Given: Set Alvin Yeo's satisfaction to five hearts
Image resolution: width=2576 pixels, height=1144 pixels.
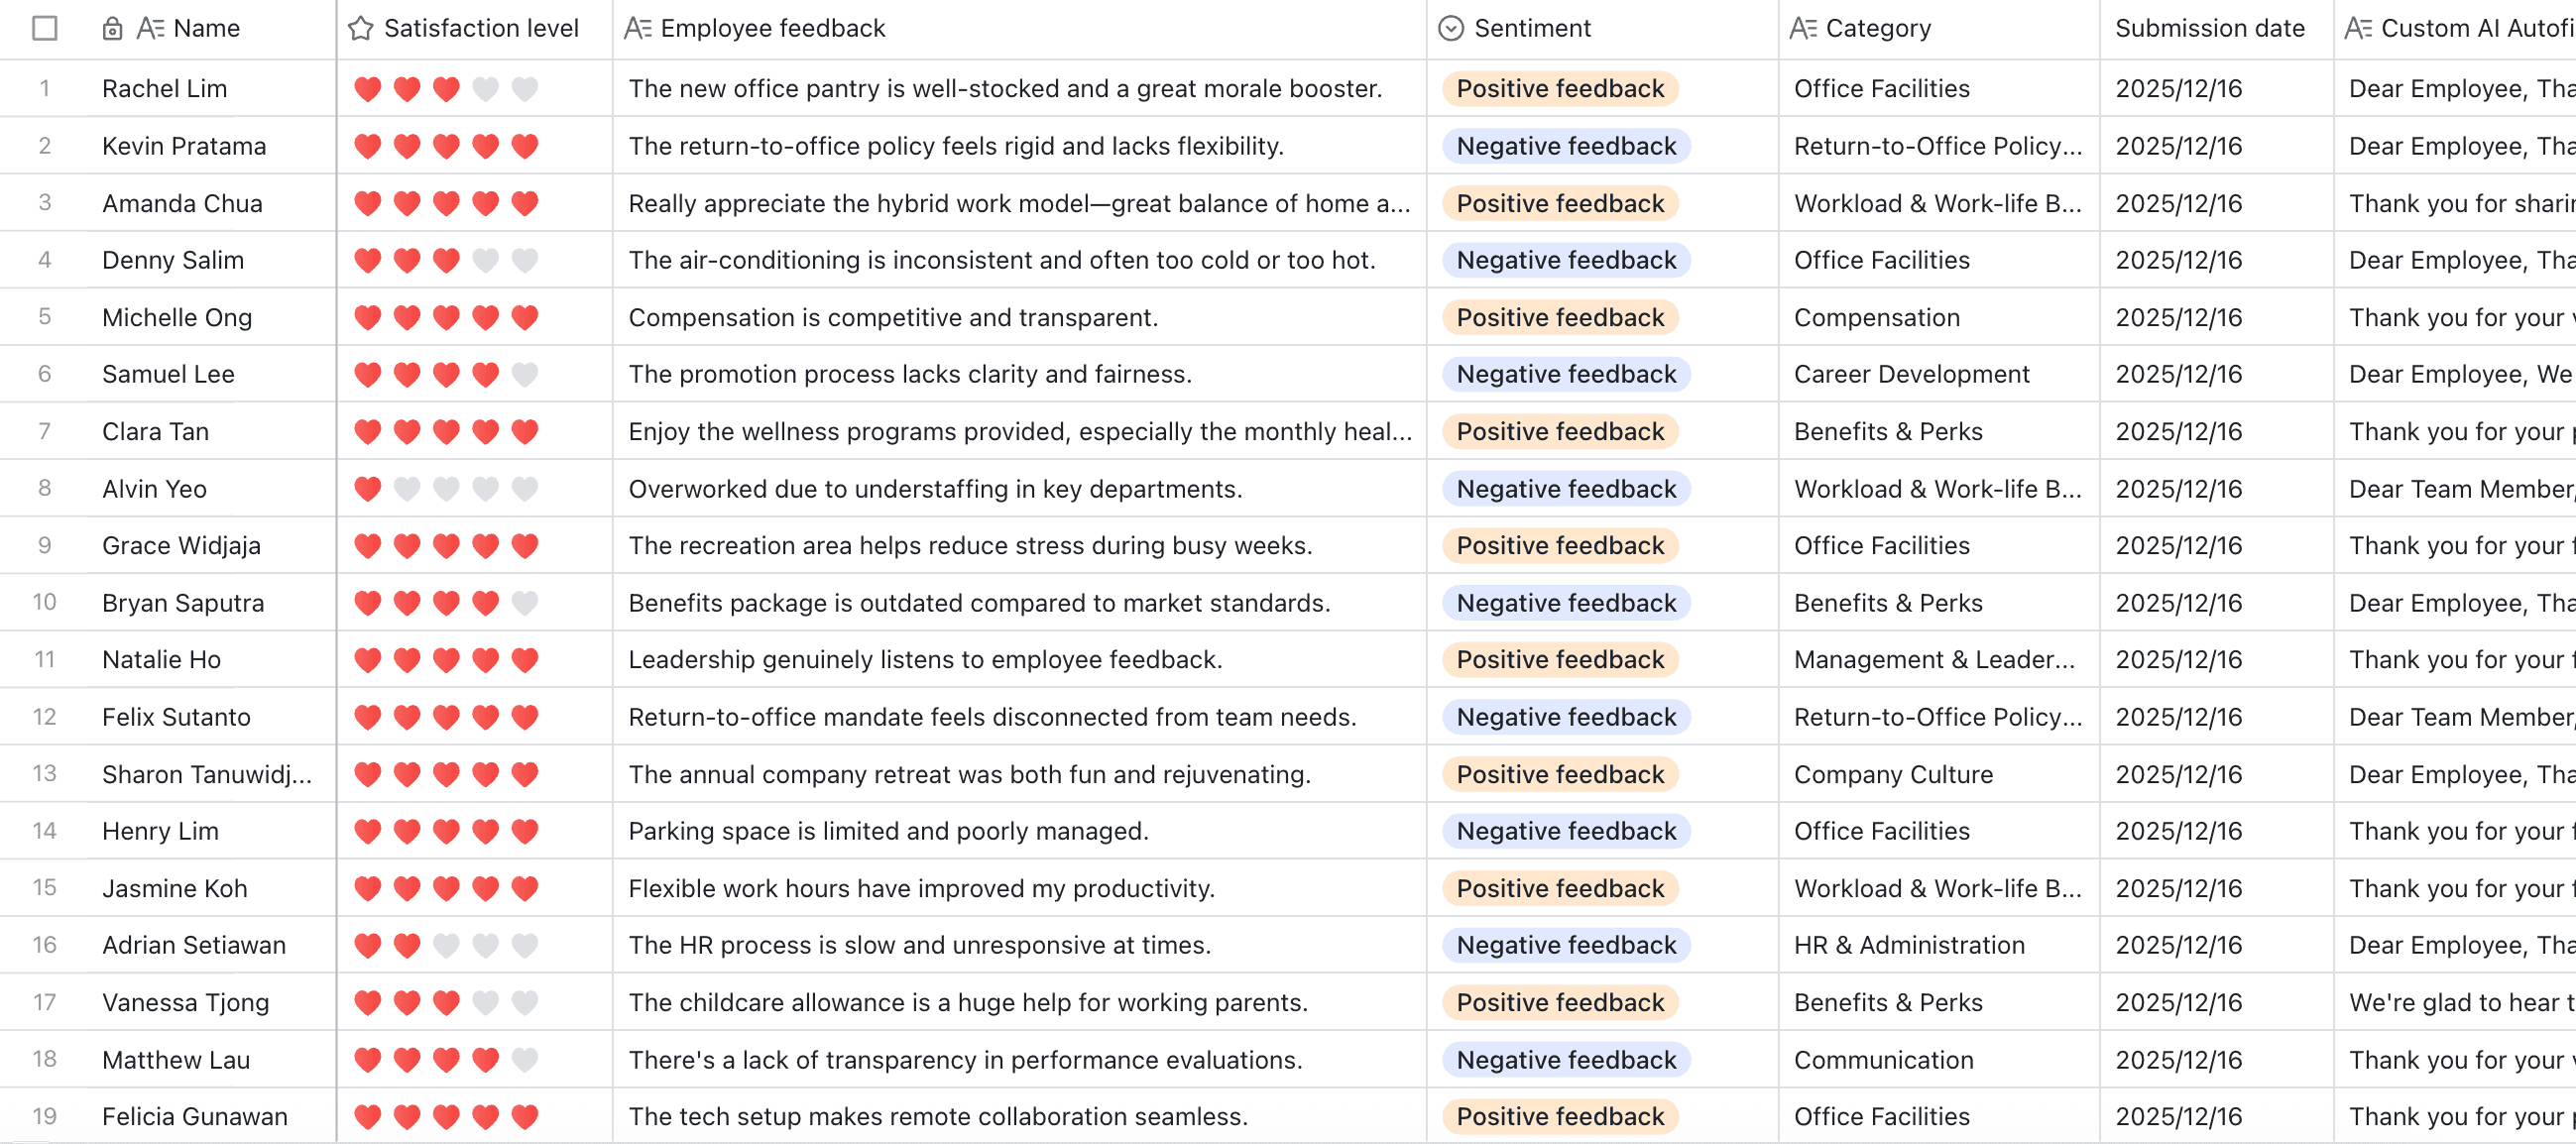Looking at the screenshot, I should (524, 489).
